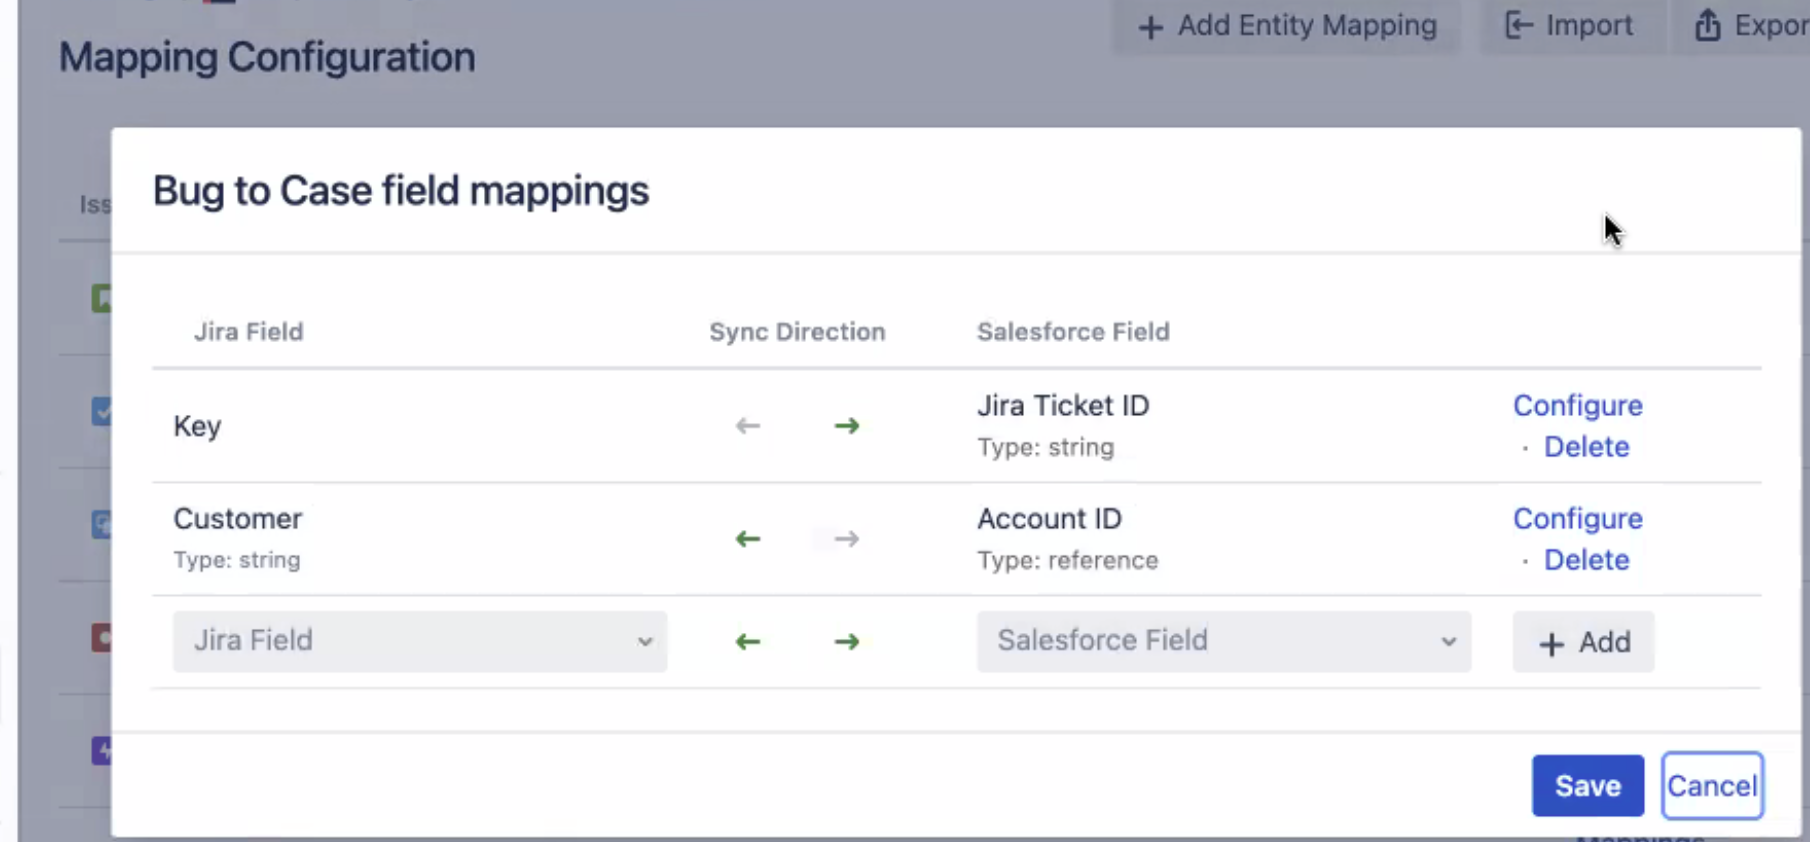The width and height of the screenshot is (1810, 842).
Task: Click the Jira Field dropdown chevron
Action: pyautogui.click(x=645, y=642)
